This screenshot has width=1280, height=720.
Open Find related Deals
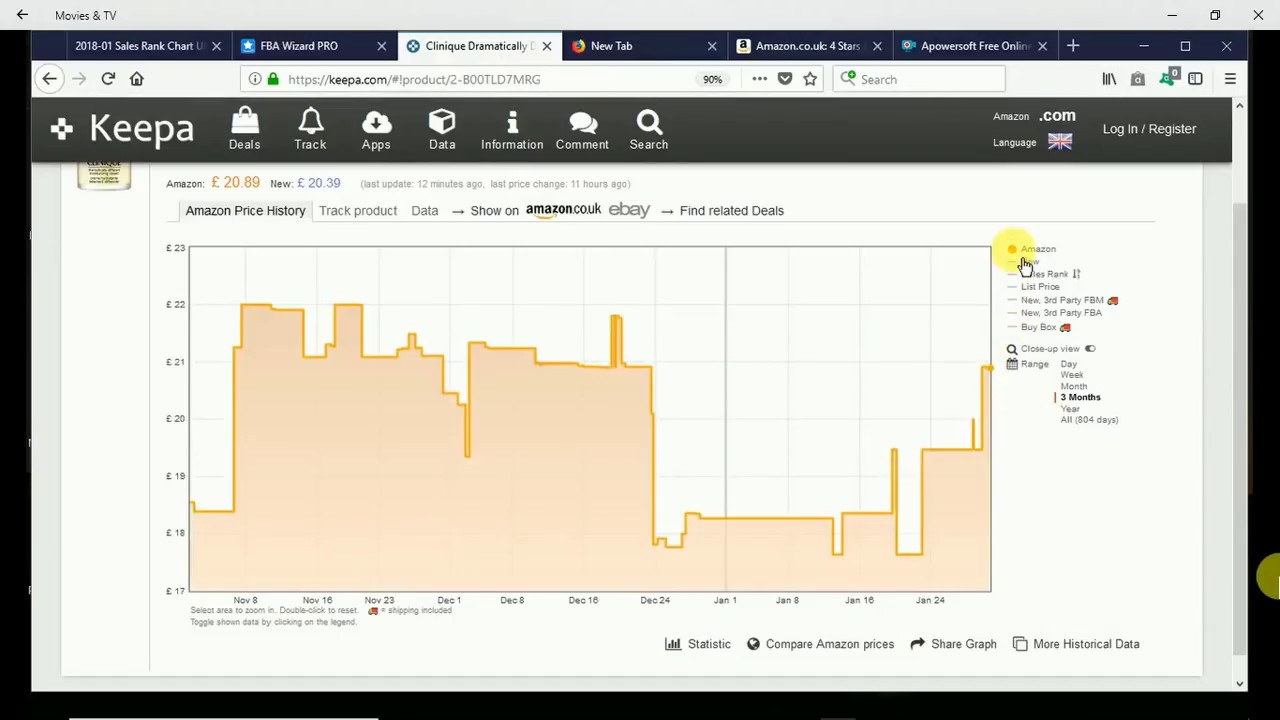coord(731,211)
